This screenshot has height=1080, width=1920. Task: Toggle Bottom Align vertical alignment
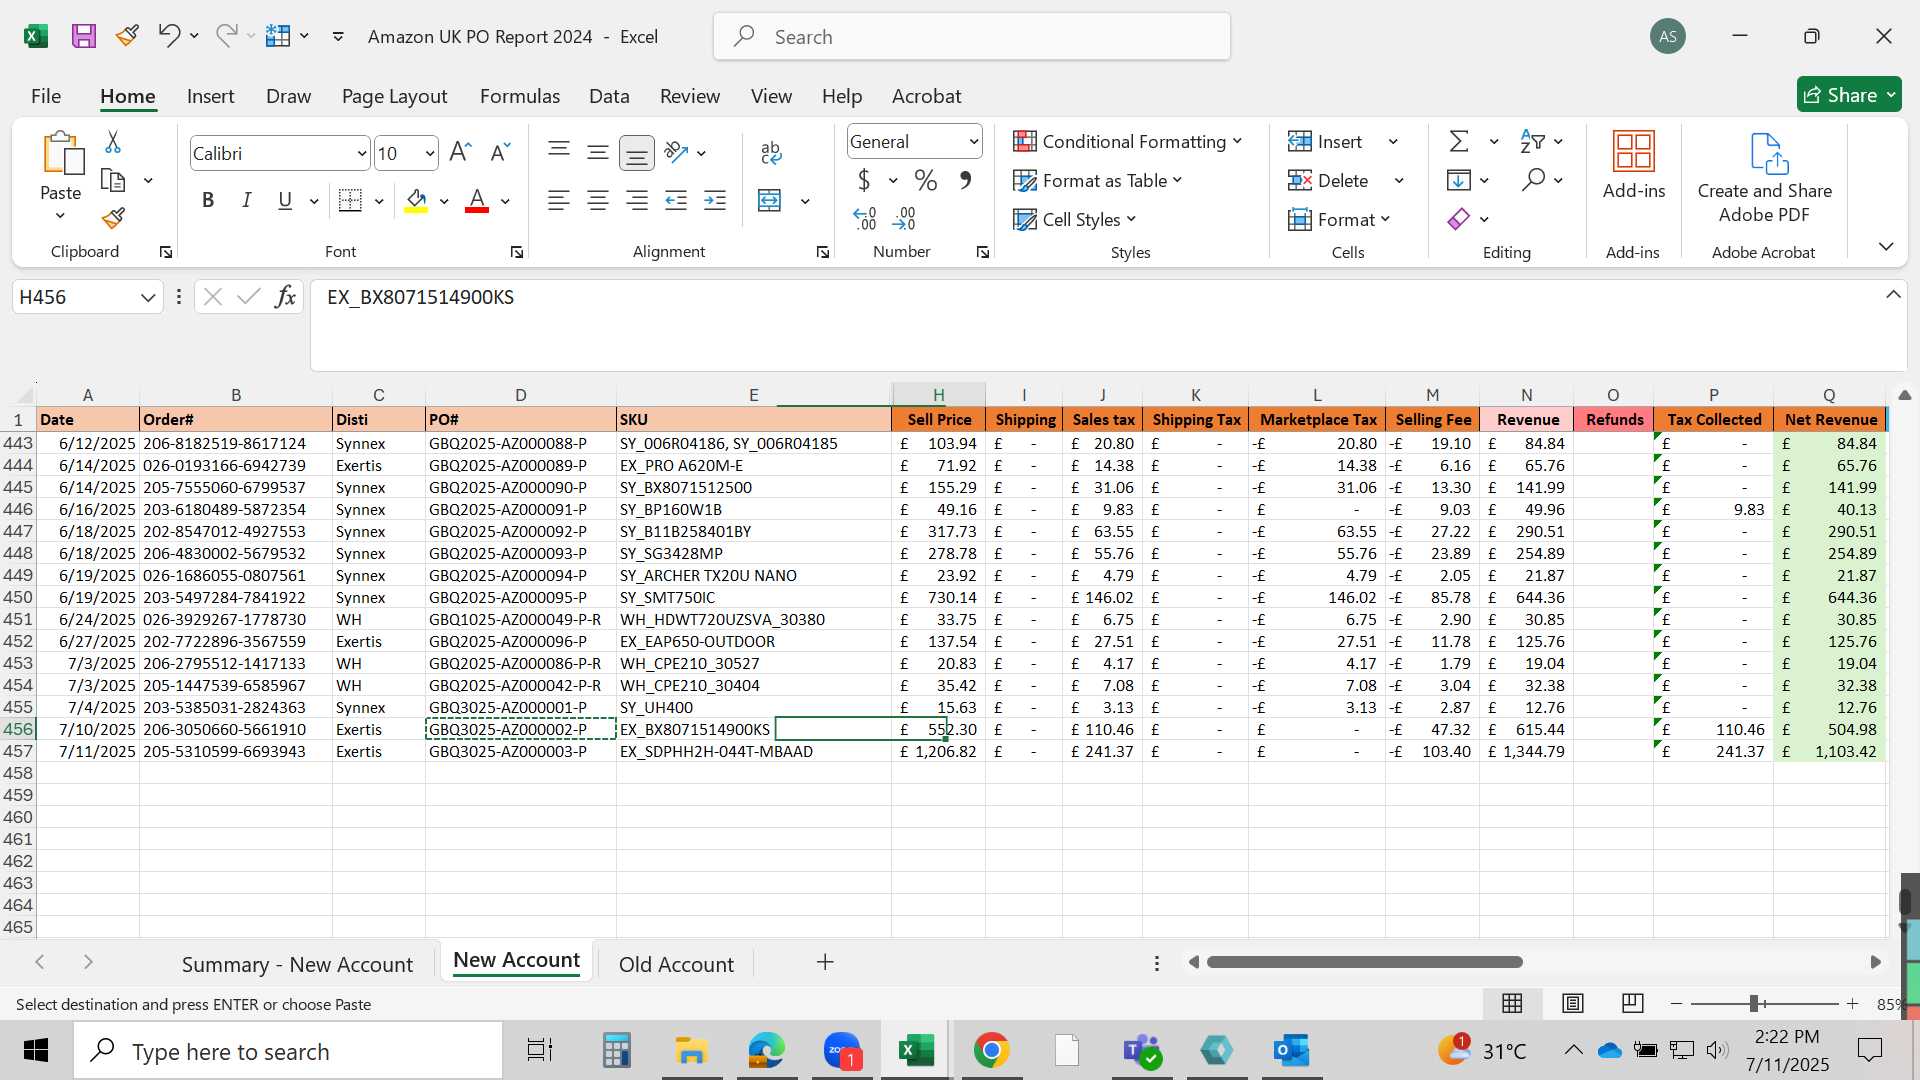coord(637,153)
